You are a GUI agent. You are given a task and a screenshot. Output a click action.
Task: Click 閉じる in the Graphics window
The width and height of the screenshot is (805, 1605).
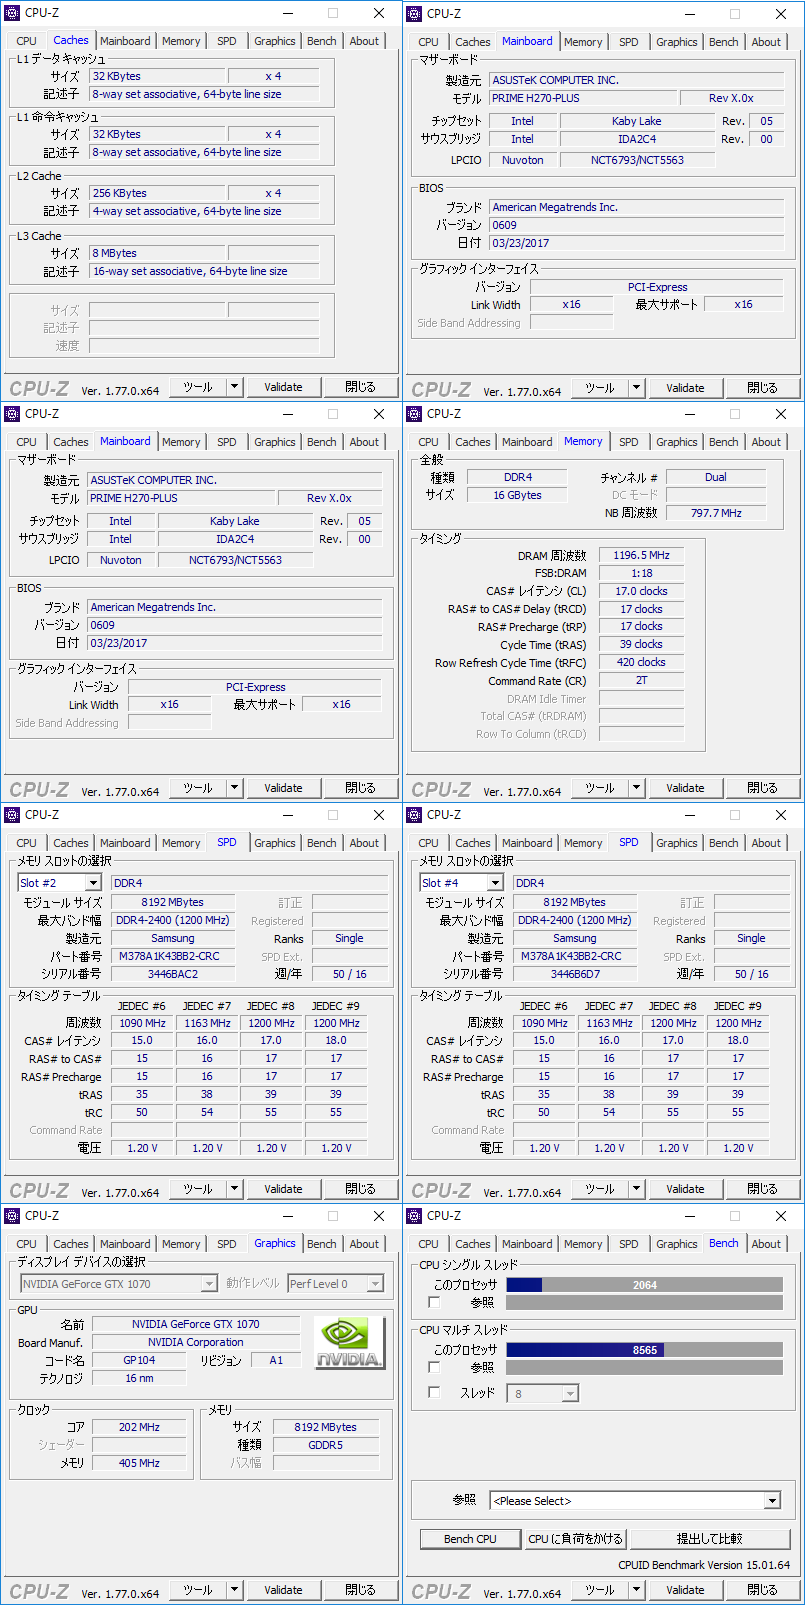pos(360,1590)
